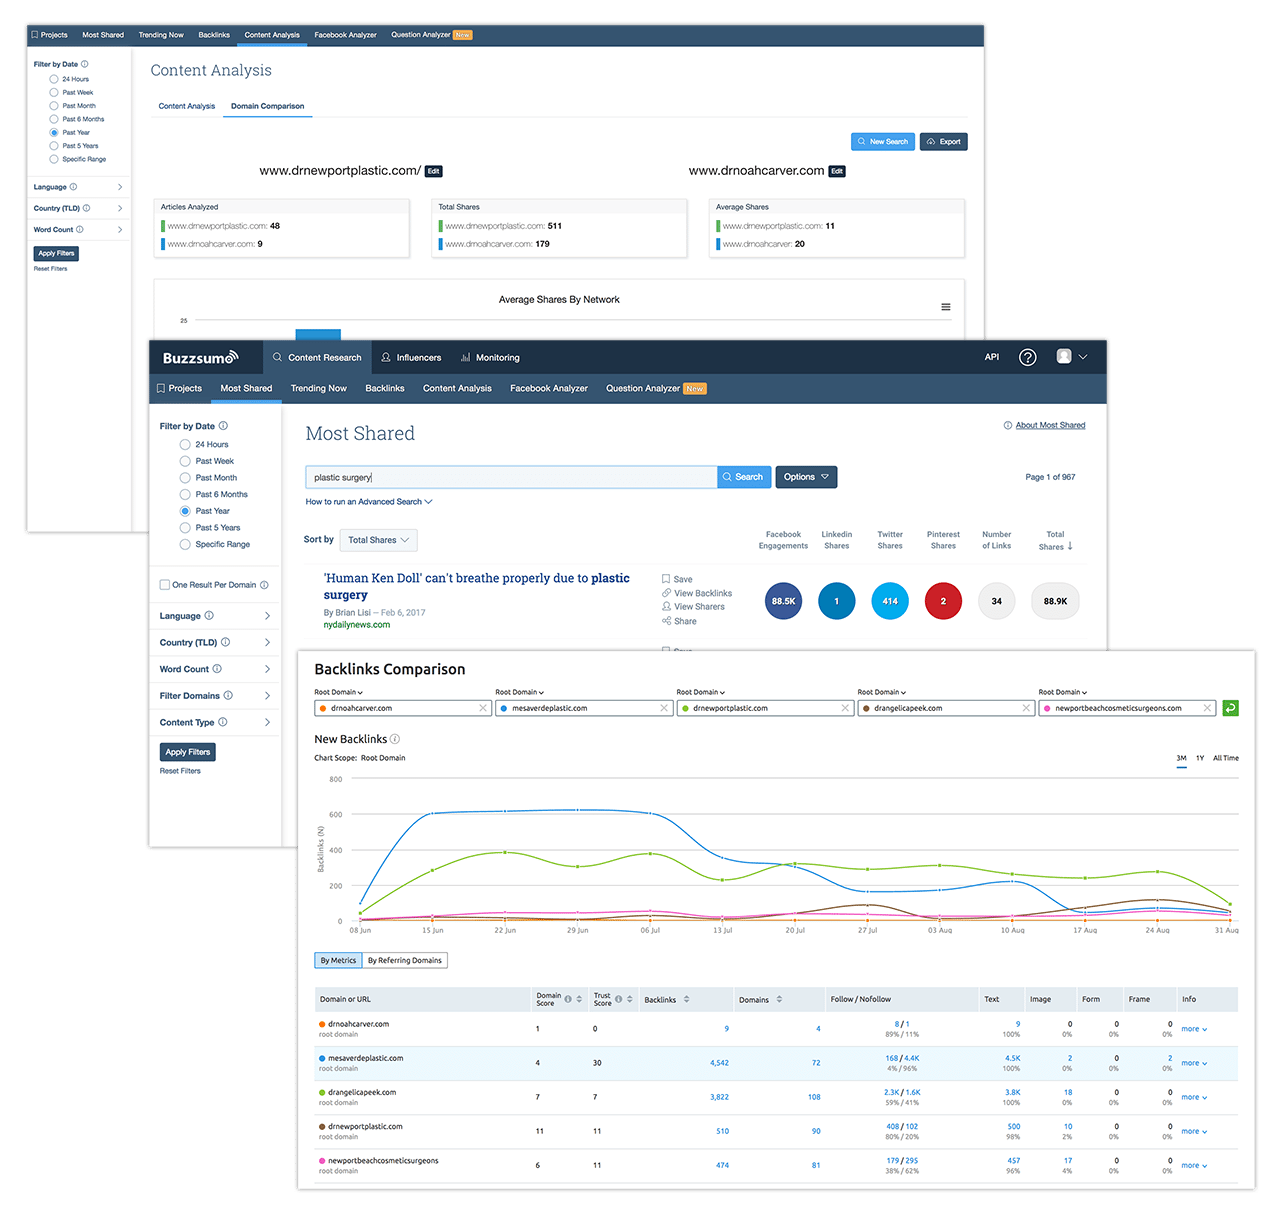Sort table by the Backlinks column arrows
1280x1216 pixels.
point(686,999)
